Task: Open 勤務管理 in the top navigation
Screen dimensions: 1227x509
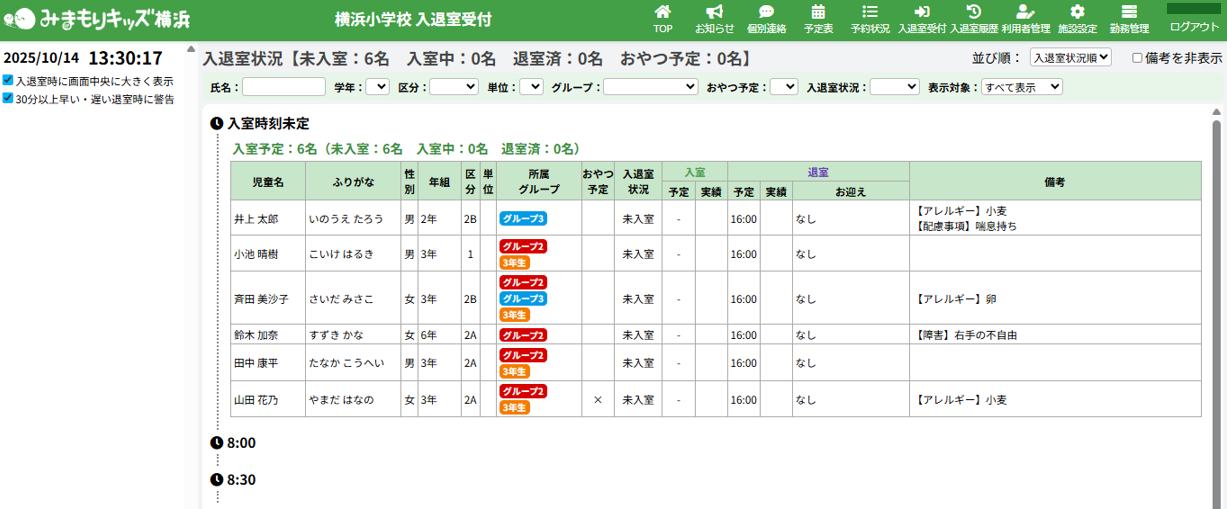Action: pyautogui.click(x=1129, y=18)
